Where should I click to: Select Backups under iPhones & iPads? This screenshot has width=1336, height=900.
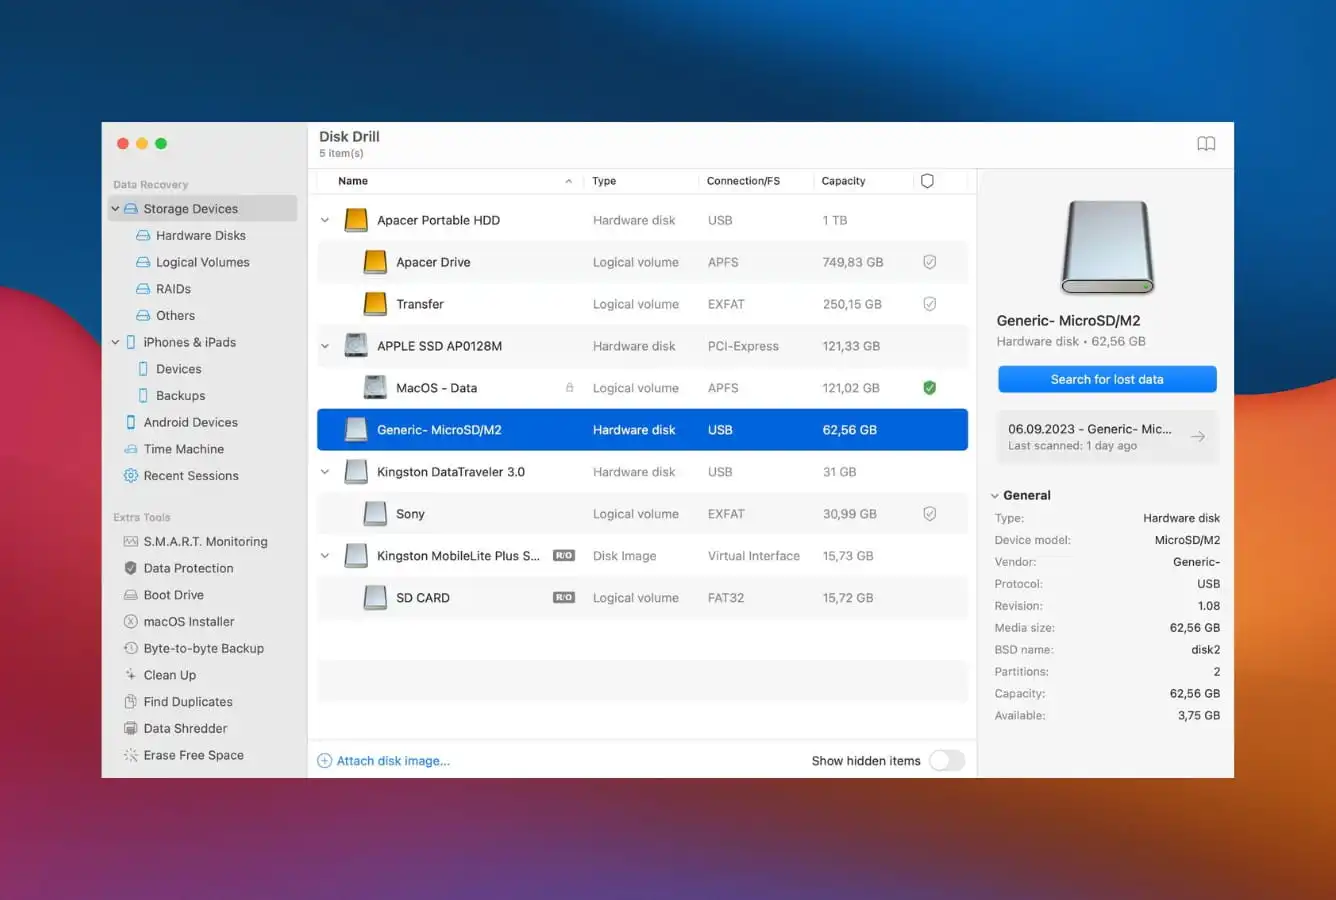[x=171, y=396]
